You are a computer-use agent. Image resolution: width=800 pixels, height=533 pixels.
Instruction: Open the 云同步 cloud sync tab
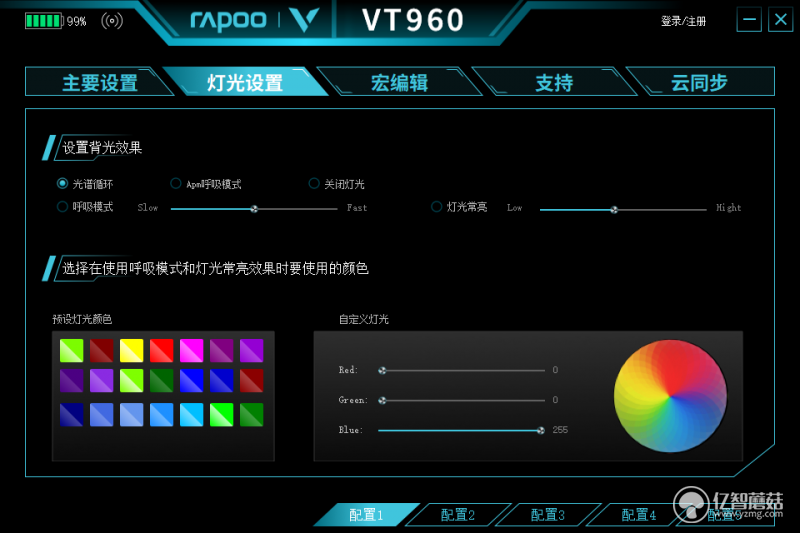(699, 82)
